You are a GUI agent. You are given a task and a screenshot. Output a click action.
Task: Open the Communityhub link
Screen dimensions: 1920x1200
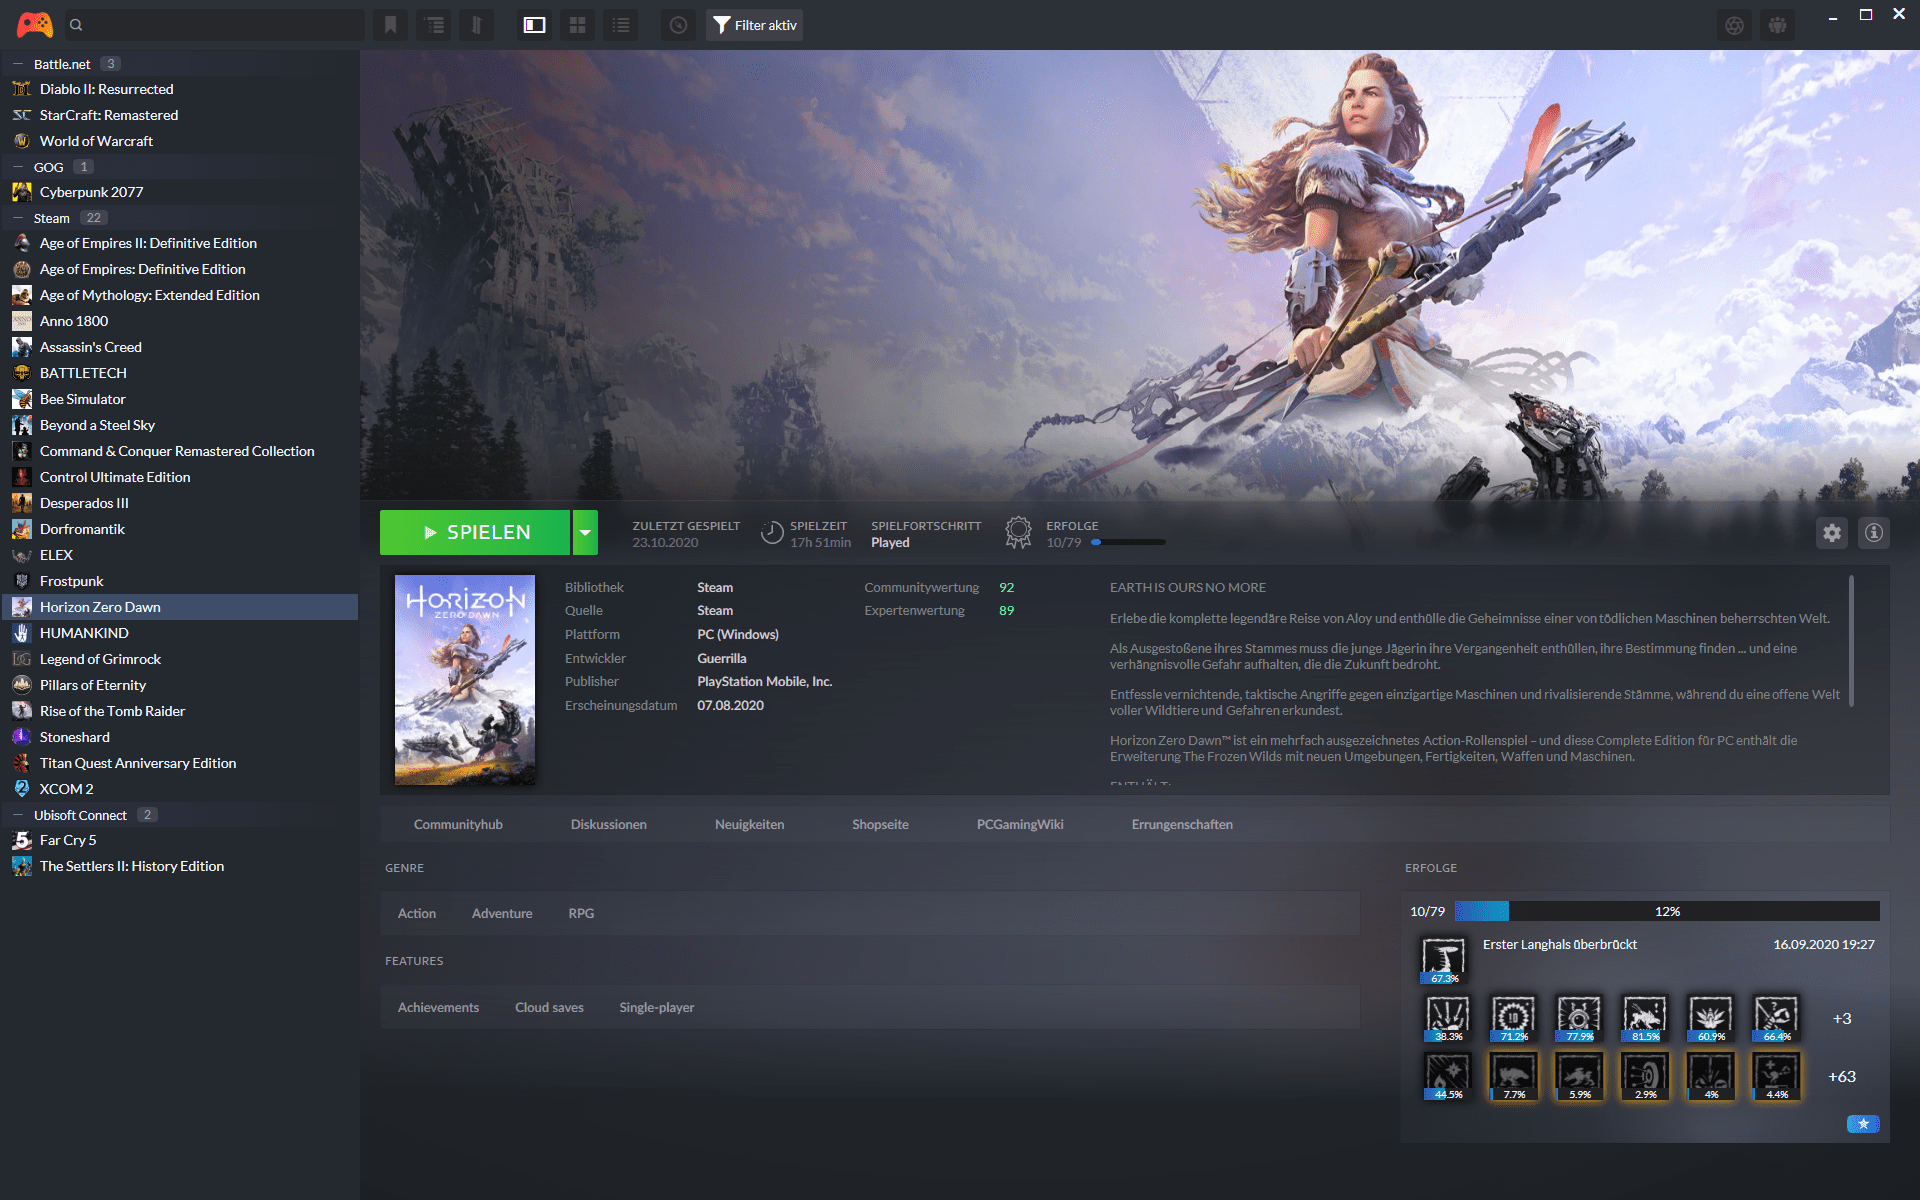pyautogui.click(x=458, y=824)
